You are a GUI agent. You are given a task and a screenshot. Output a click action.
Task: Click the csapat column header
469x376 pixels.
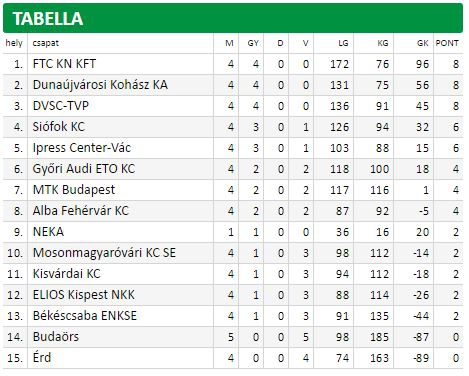pos(46,43)
